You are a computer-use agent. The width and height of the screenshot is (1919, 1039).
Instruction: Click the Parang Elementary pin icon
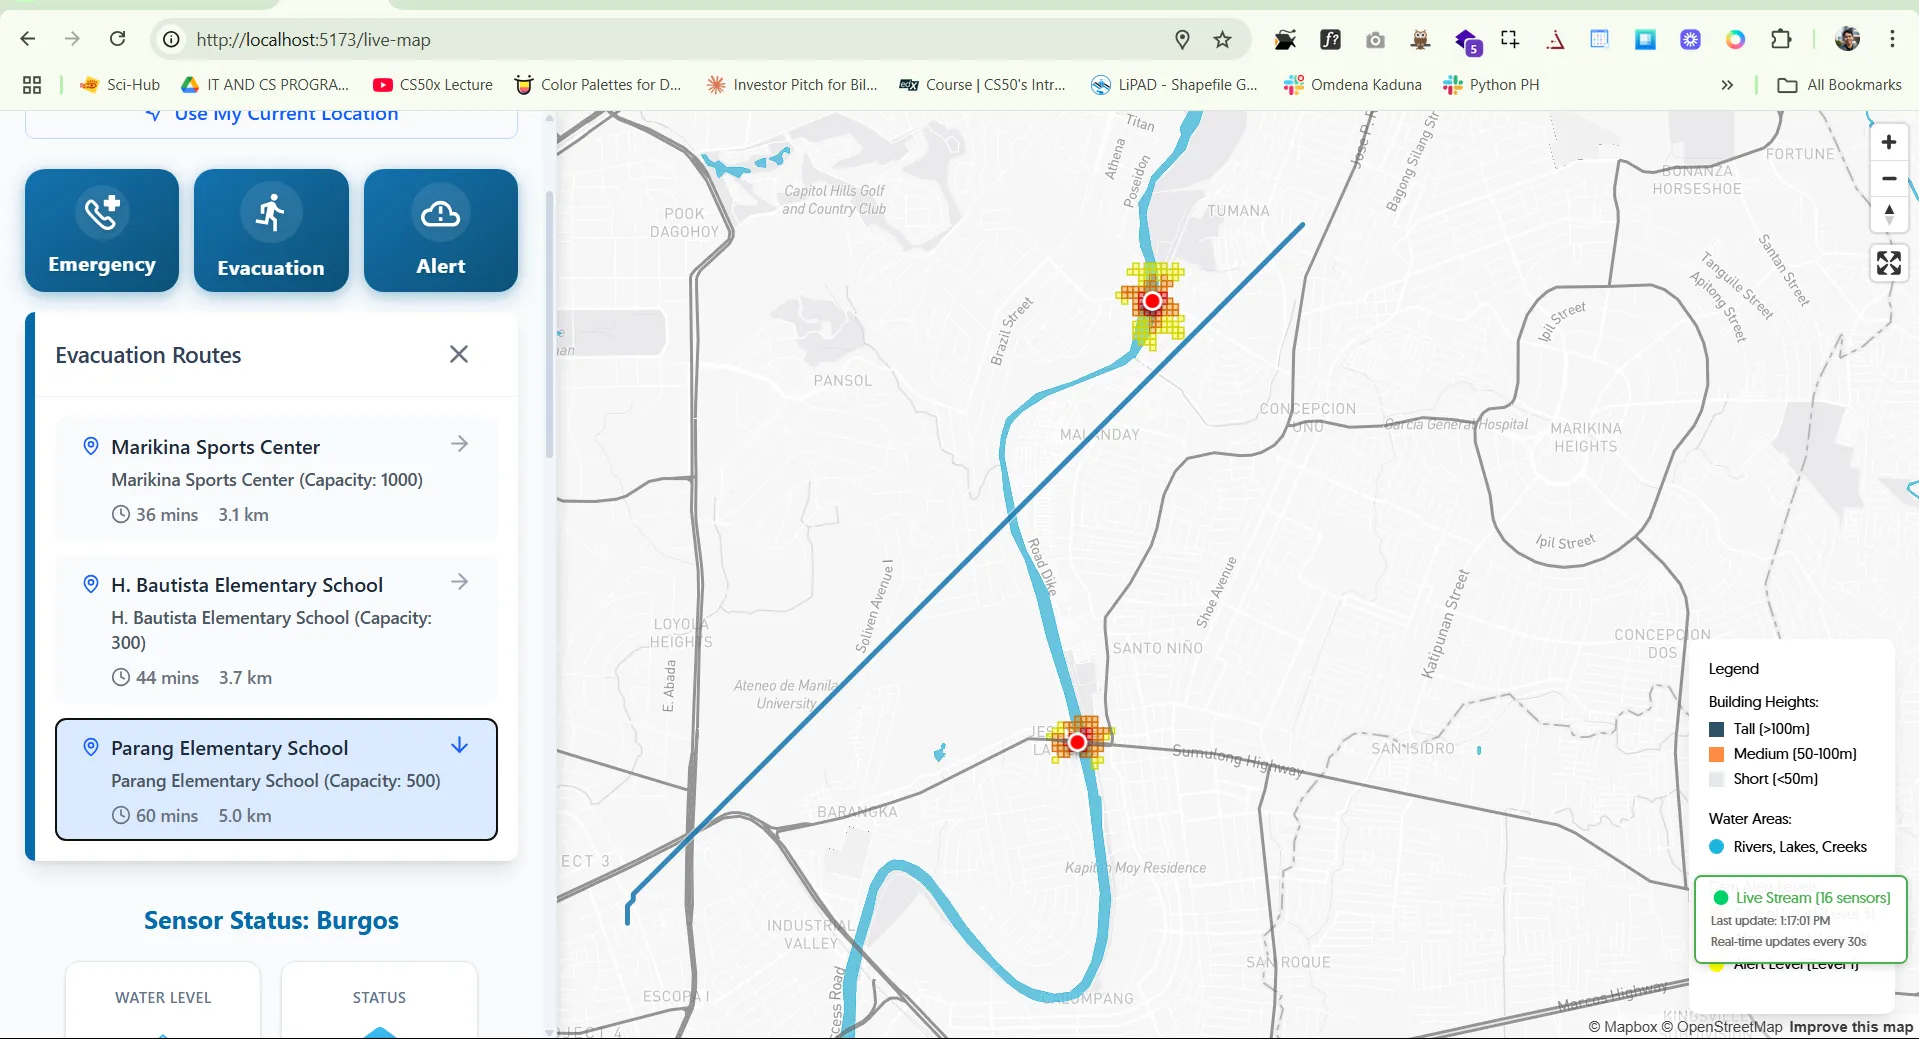91,747
